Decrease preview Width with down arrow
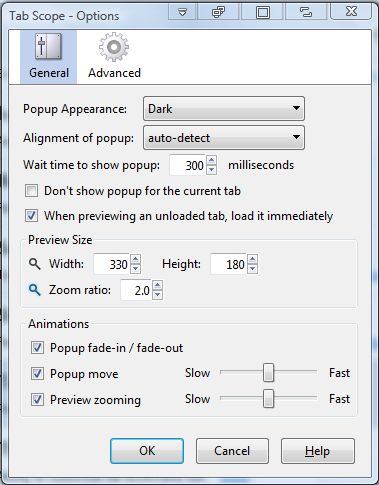379x485 pixels. 135,269
